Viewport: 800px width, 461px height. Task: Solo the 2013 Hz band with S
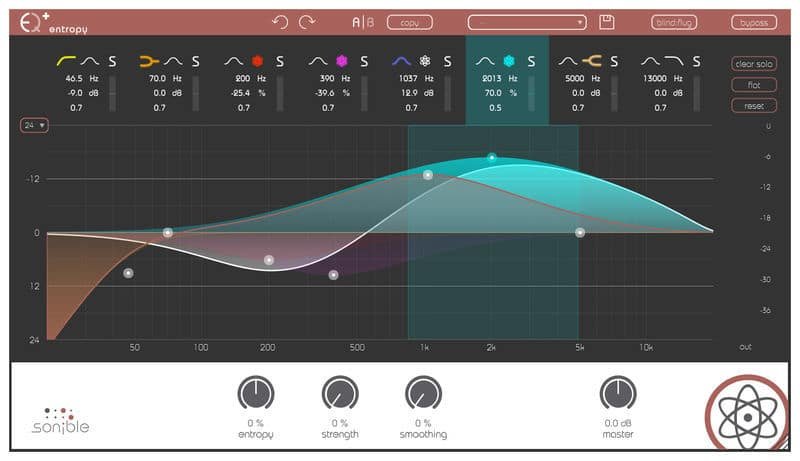[531, 62]
